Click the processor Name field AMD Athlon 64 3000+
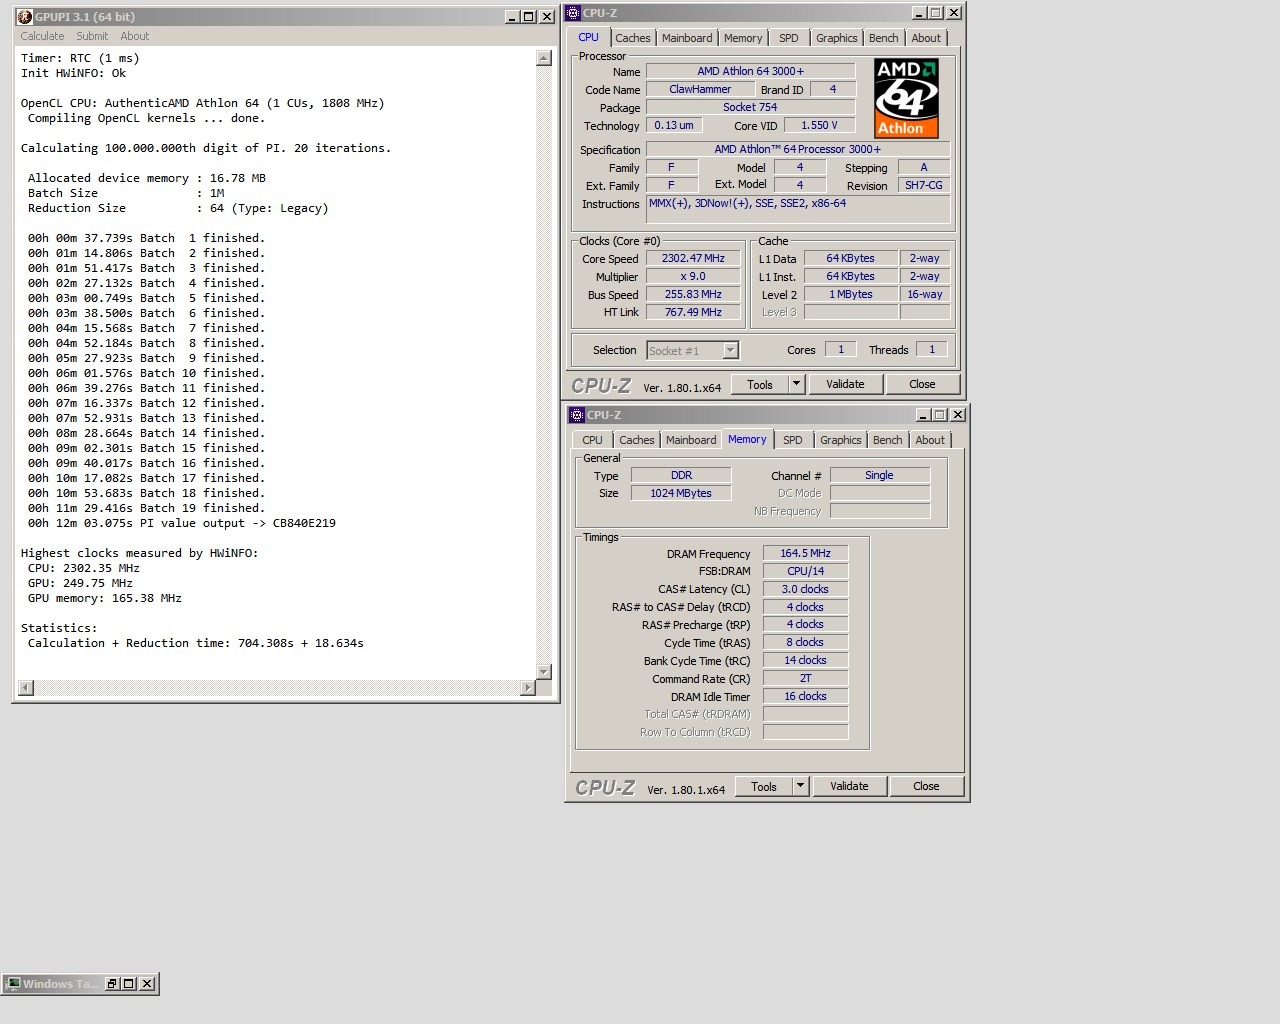This screenshot has height=1024, width=1280. point(750,71)
